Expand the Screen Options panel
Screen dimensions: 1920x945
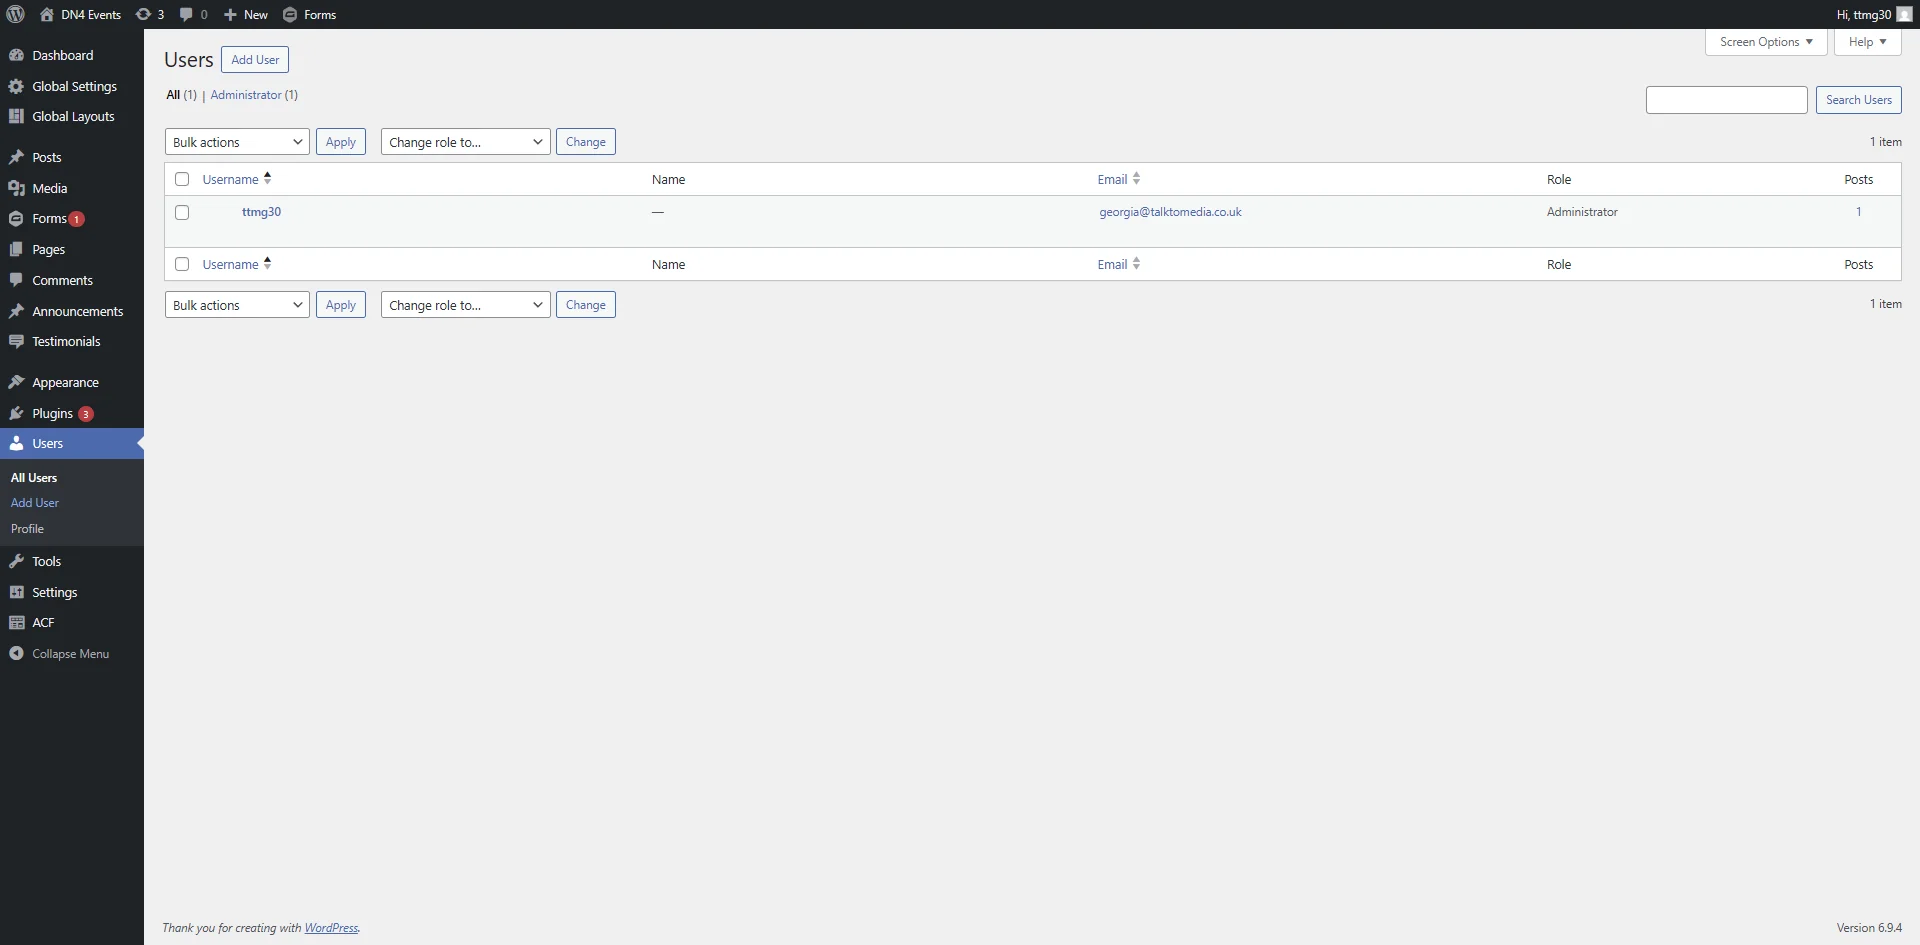(1765, 42)
